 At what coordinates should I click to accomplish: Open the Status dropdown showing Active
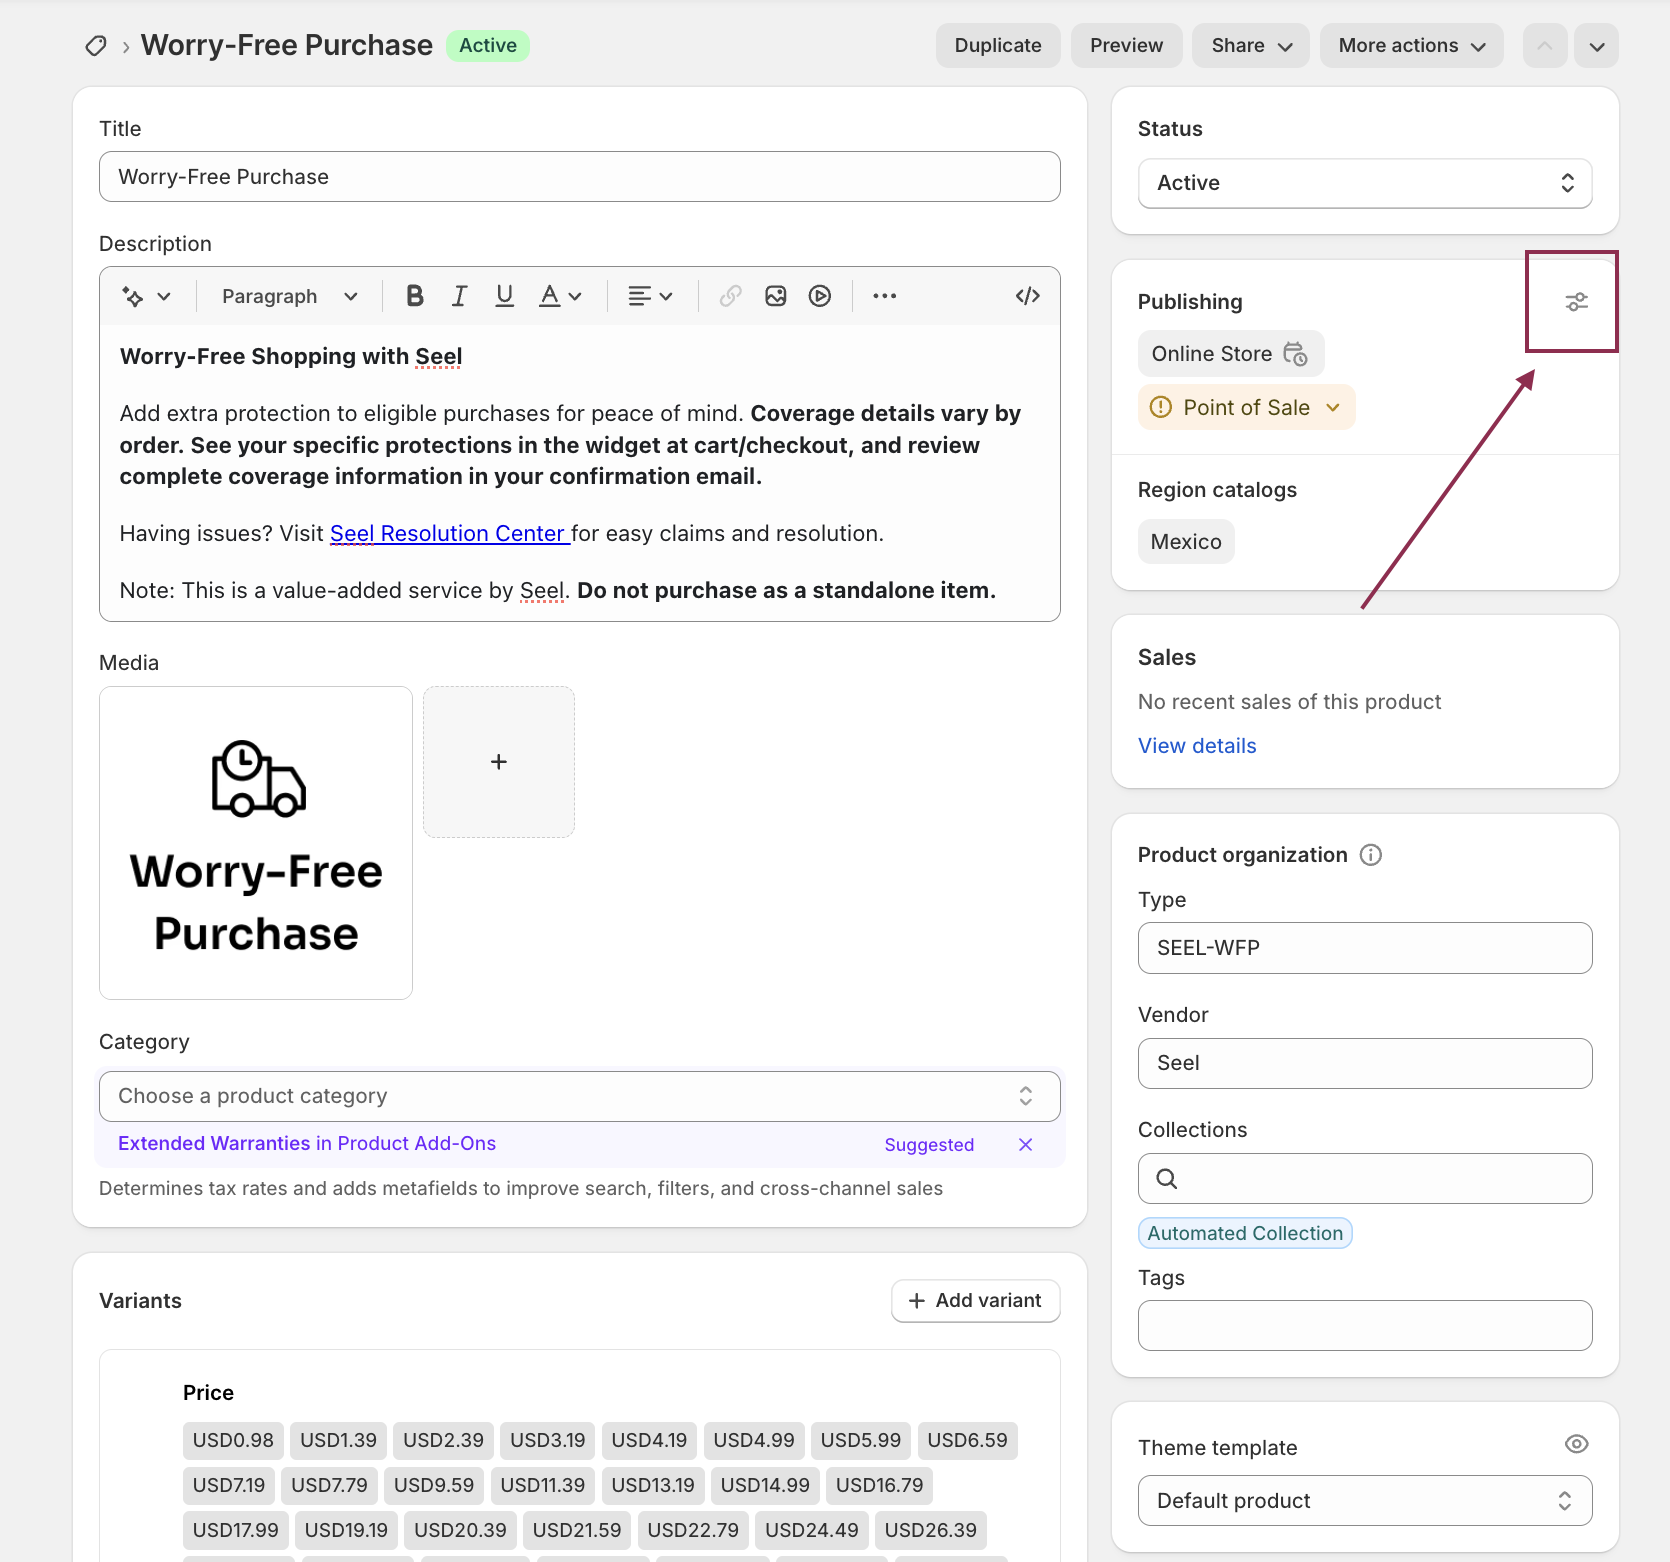tap(1364, 183)
